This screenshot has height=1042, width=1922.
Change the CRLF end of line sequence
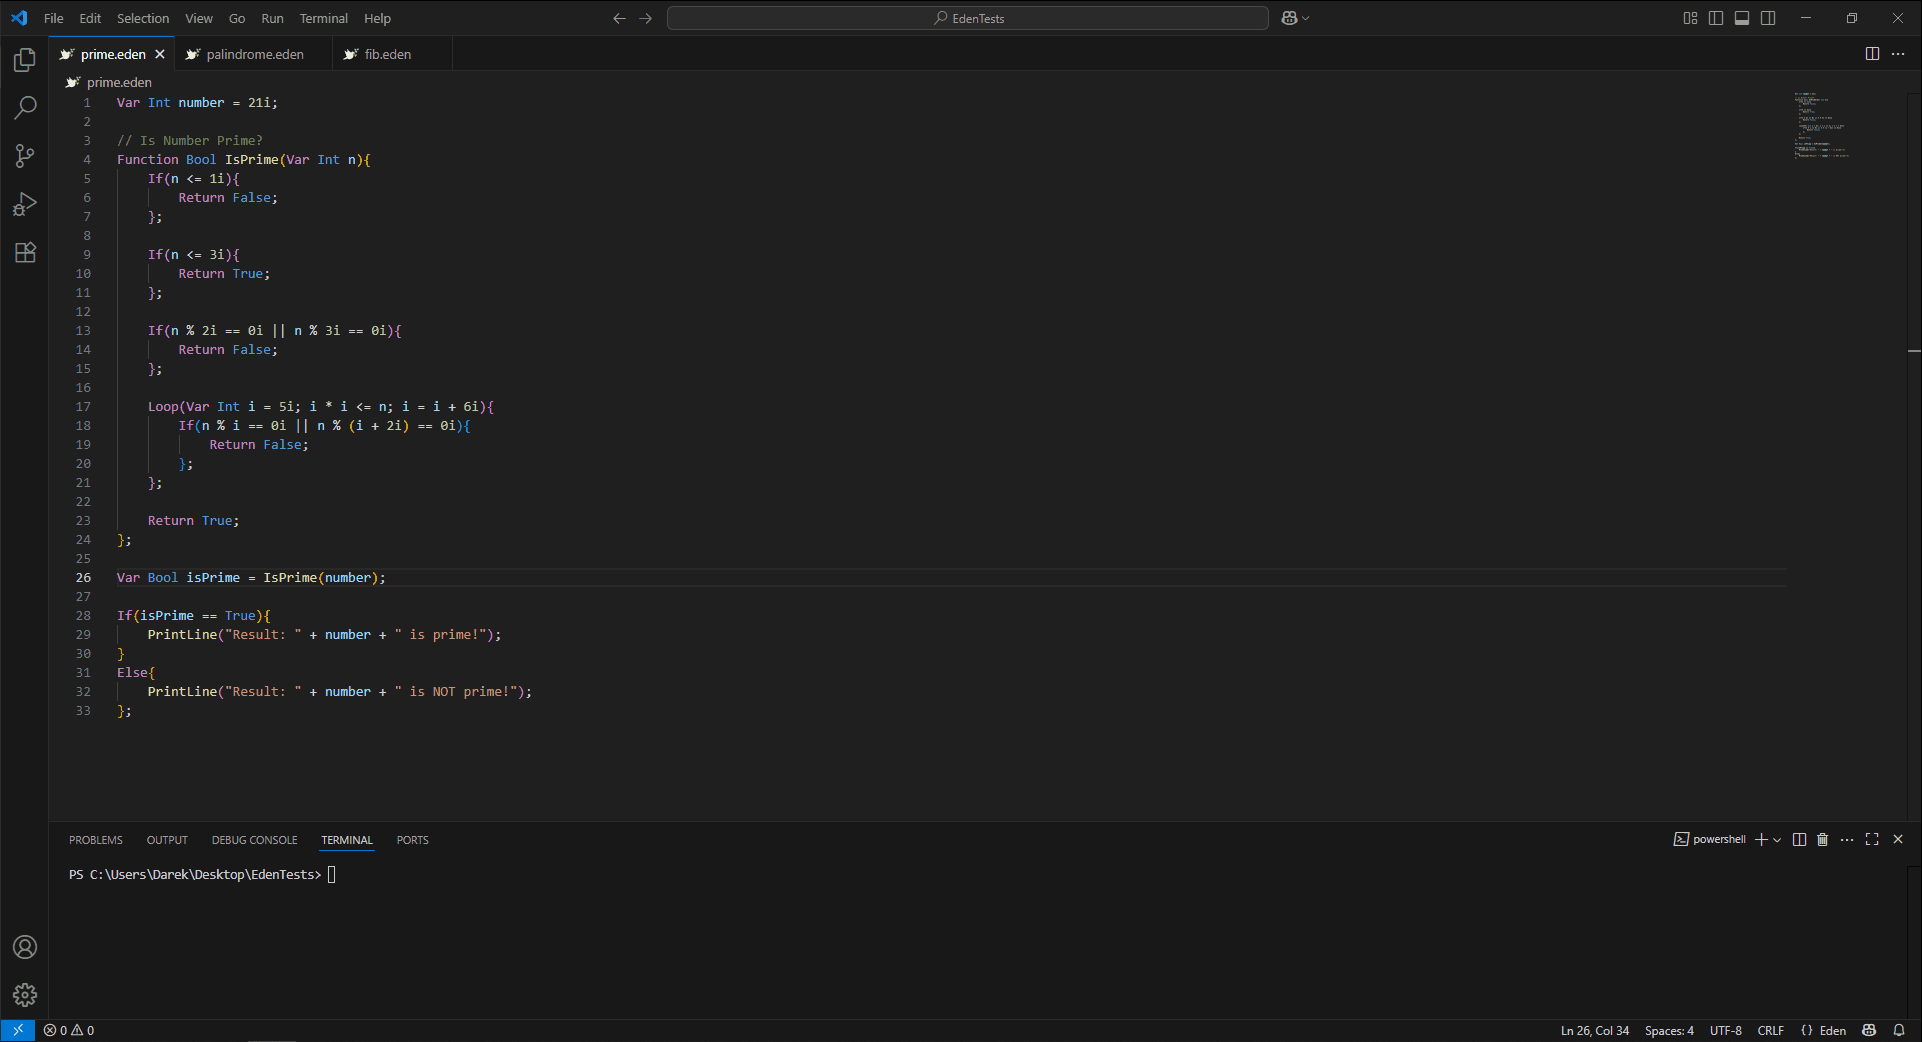click(x=1770, y=1030)
